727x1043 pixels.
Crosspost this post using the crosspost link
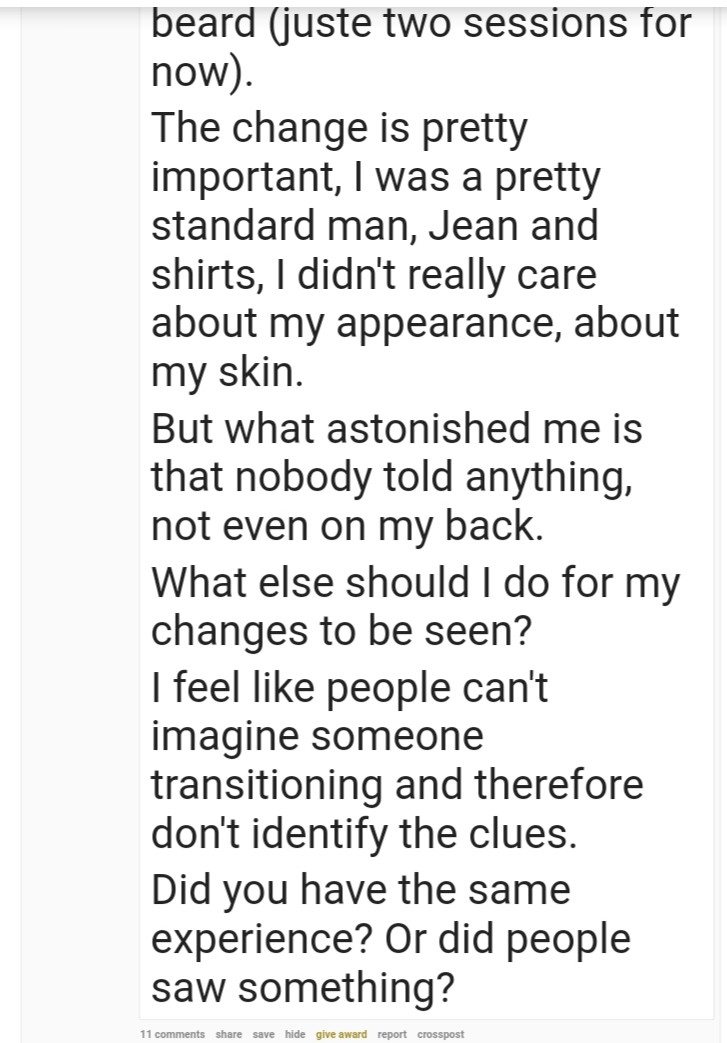point(440,1034)
